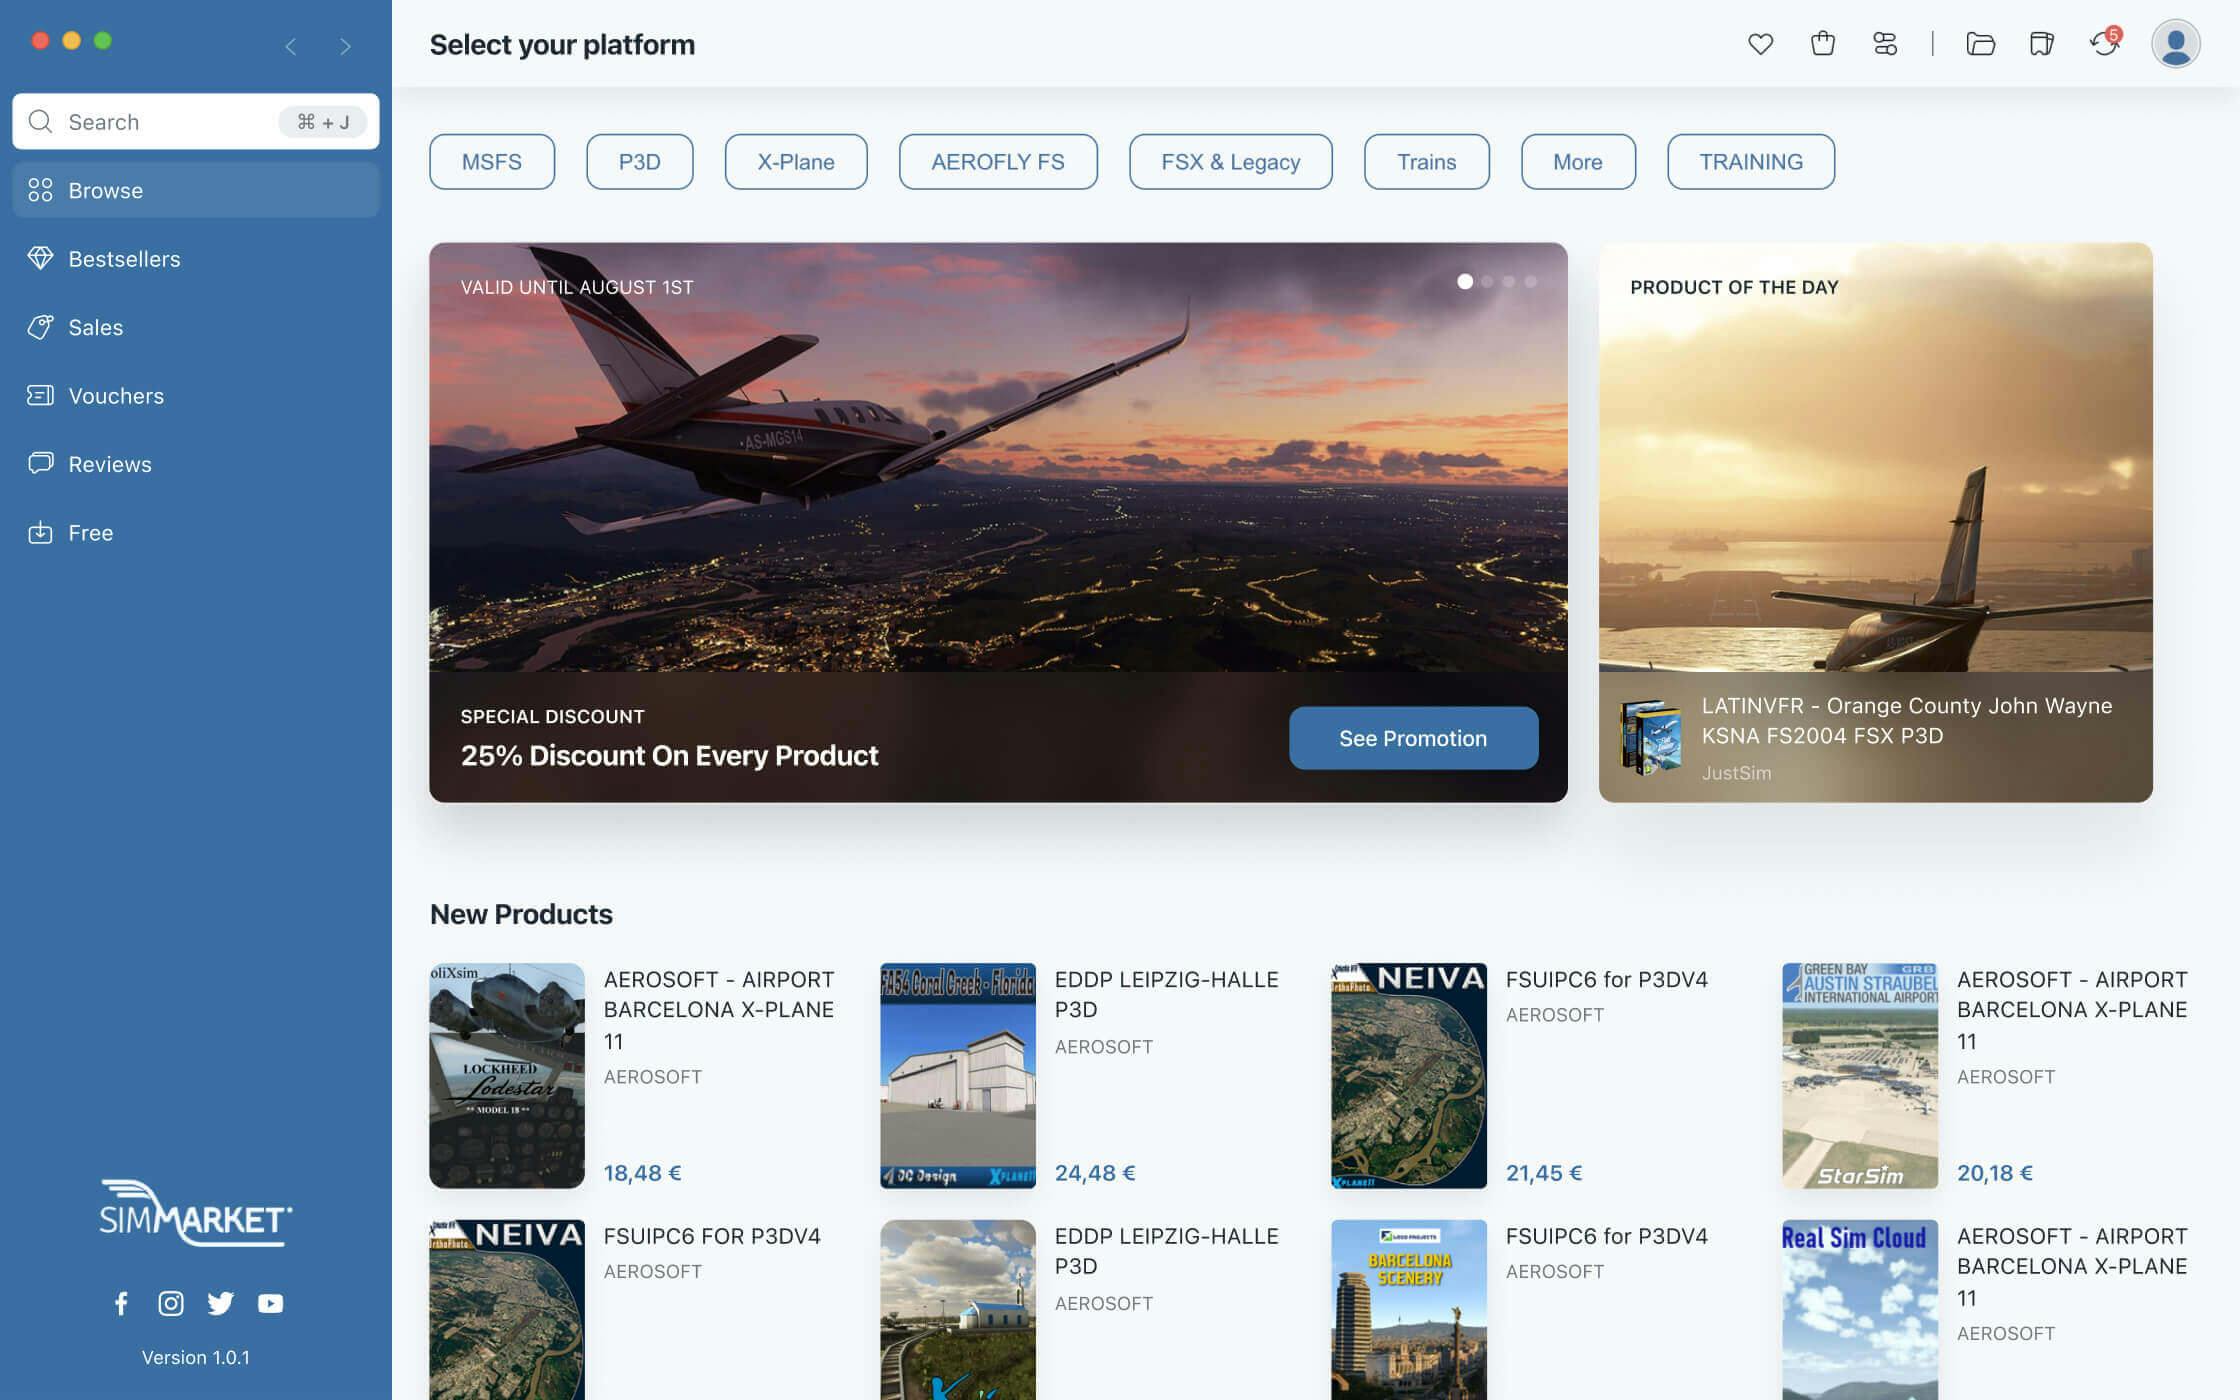Open the first-row EDDP LEIPZIG-HALLE P3D title
Screen dimensions: 2240x1400
[1166, 994]
